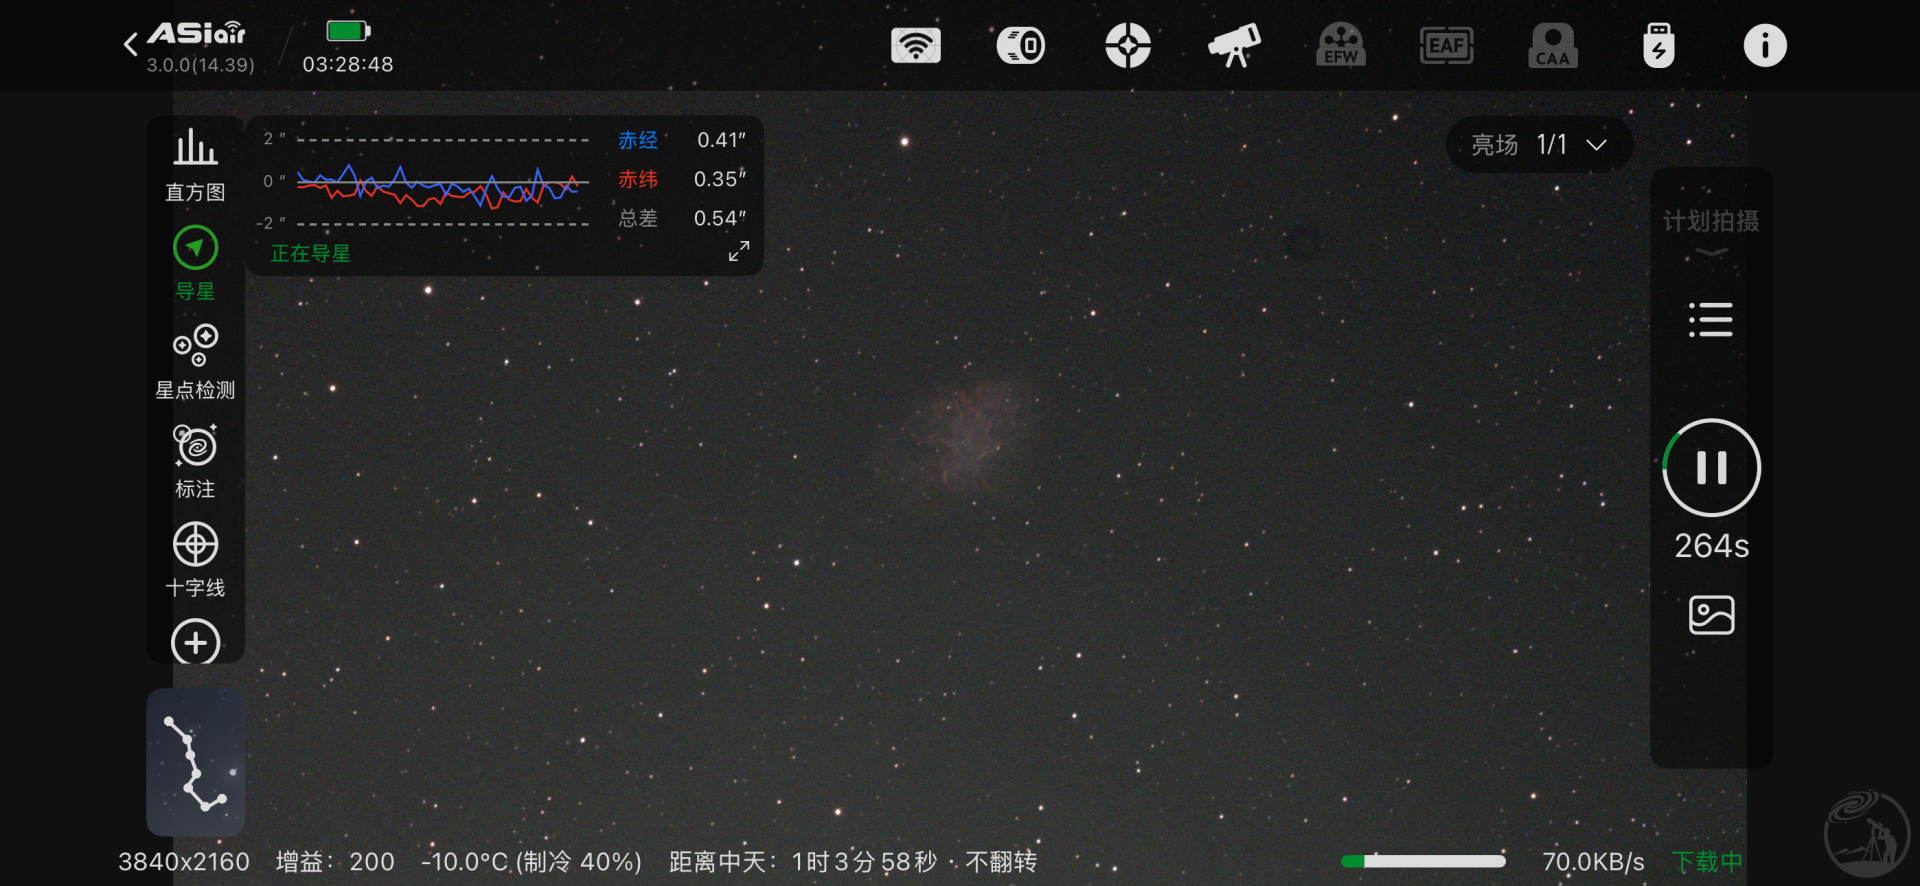Open the Wi-Fi settings icon
Image resolution: width=1920 pixels, height=886 pixels.
pos(916,46)
